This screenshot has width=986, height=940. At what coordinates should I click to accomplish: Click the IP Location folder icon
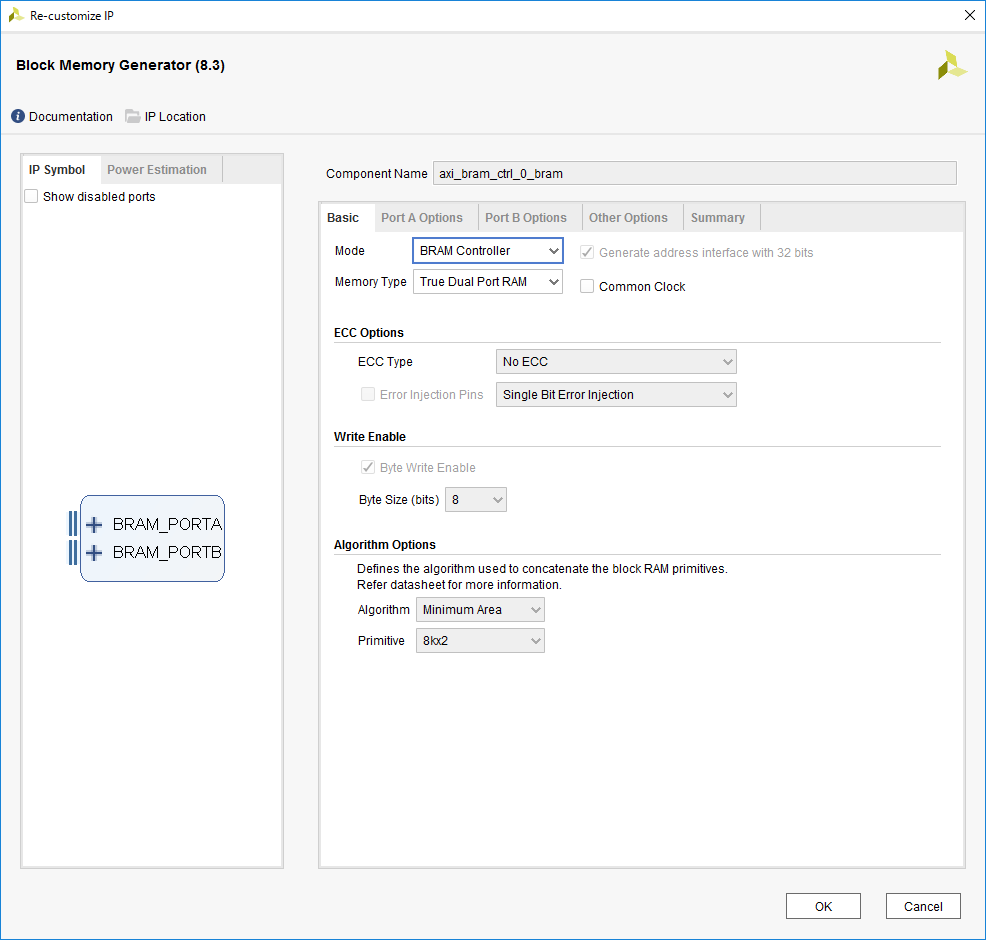[x=133, y=117]
